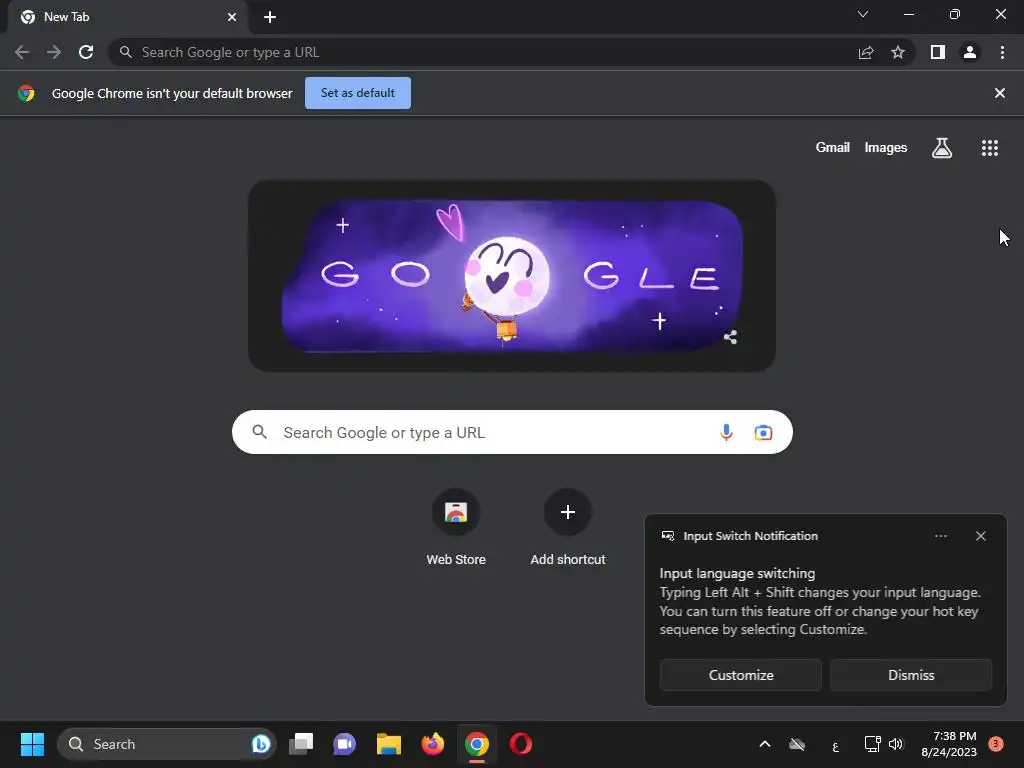
Task: Open Gmail link
Action: pos(833,148)
